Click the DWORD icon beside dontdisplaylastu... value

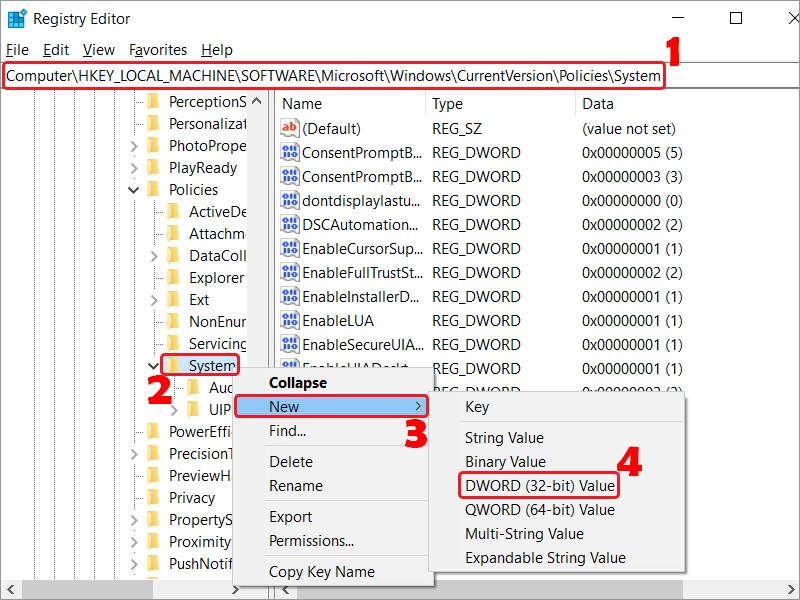tap(289, 200)
